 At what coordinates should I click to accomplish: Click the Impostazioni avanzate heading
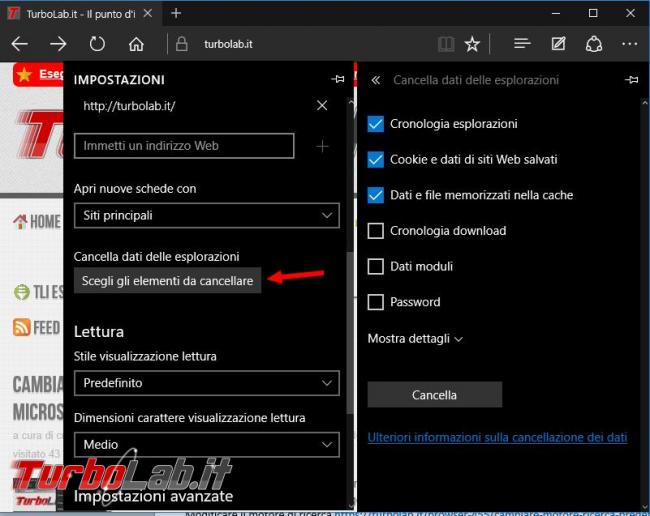tap(153, 496)
